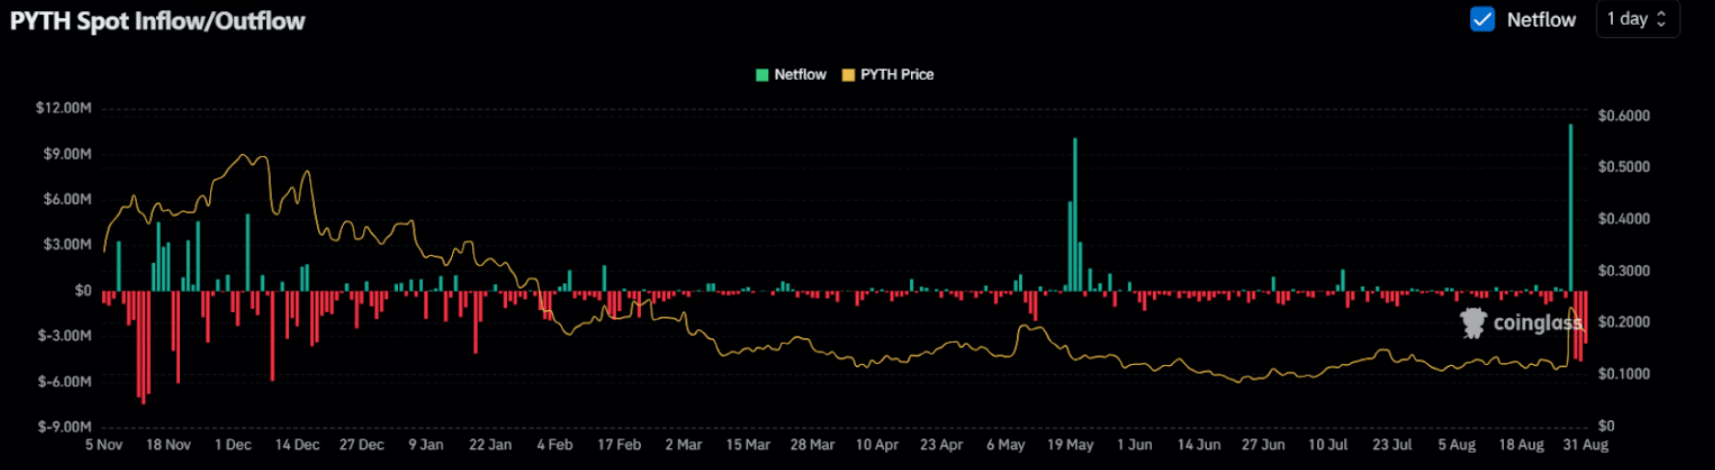The width and height of the screenshot is (1715, 470).
Task: Click the 19 May date label
Action: tap(1070, 445)
